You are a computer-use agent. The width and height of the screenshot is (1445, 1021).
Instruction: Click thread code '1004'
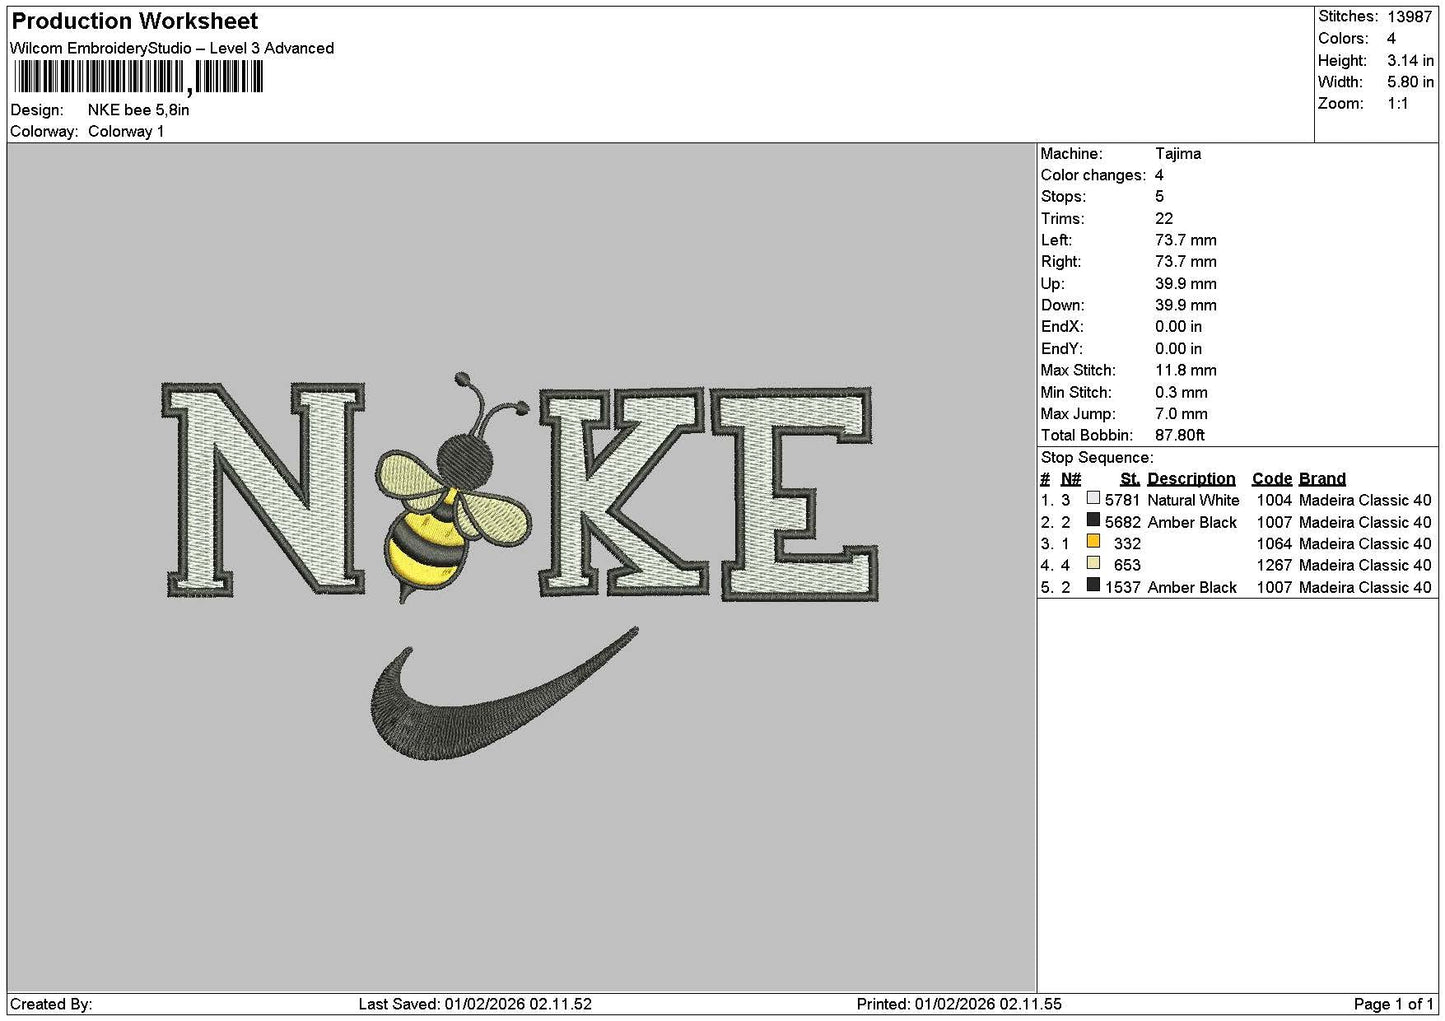pyautogui.click(x=1274, y=500)
